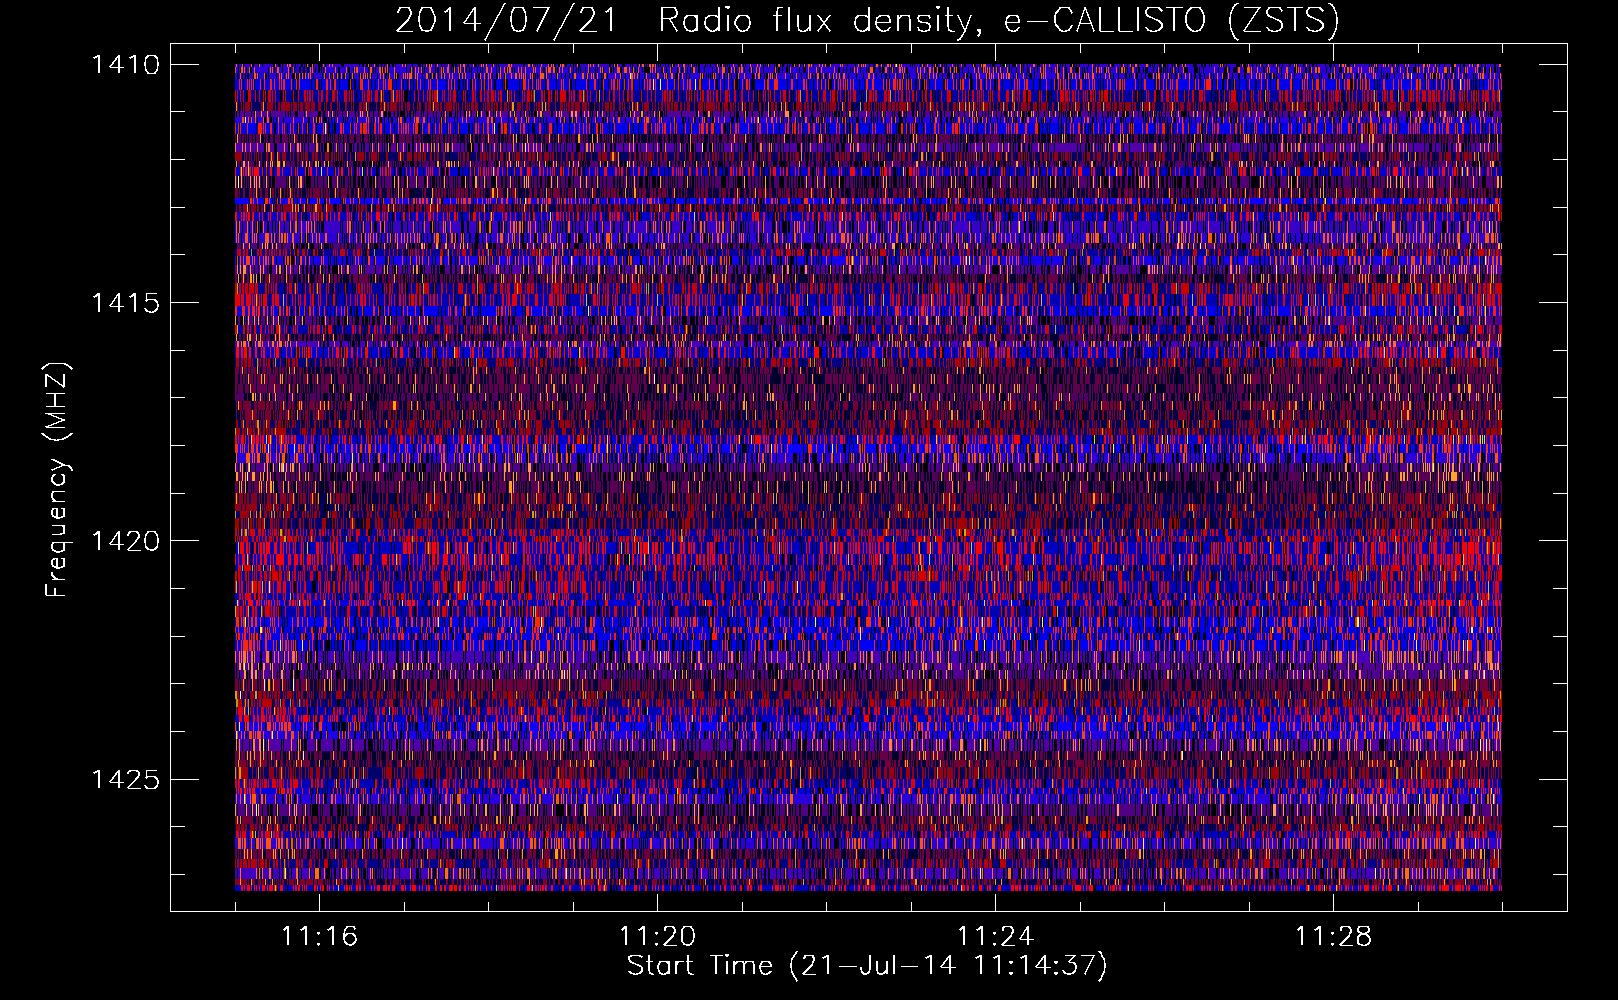Screen dimensions: 1618x1000
Task: Click the 1415 frequency tick label
Action: [125, 303]
